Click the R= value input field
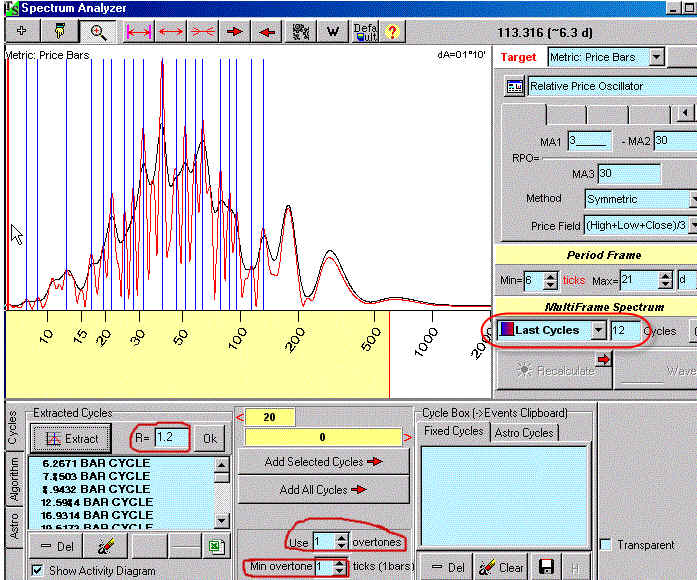 pos(170,438)
